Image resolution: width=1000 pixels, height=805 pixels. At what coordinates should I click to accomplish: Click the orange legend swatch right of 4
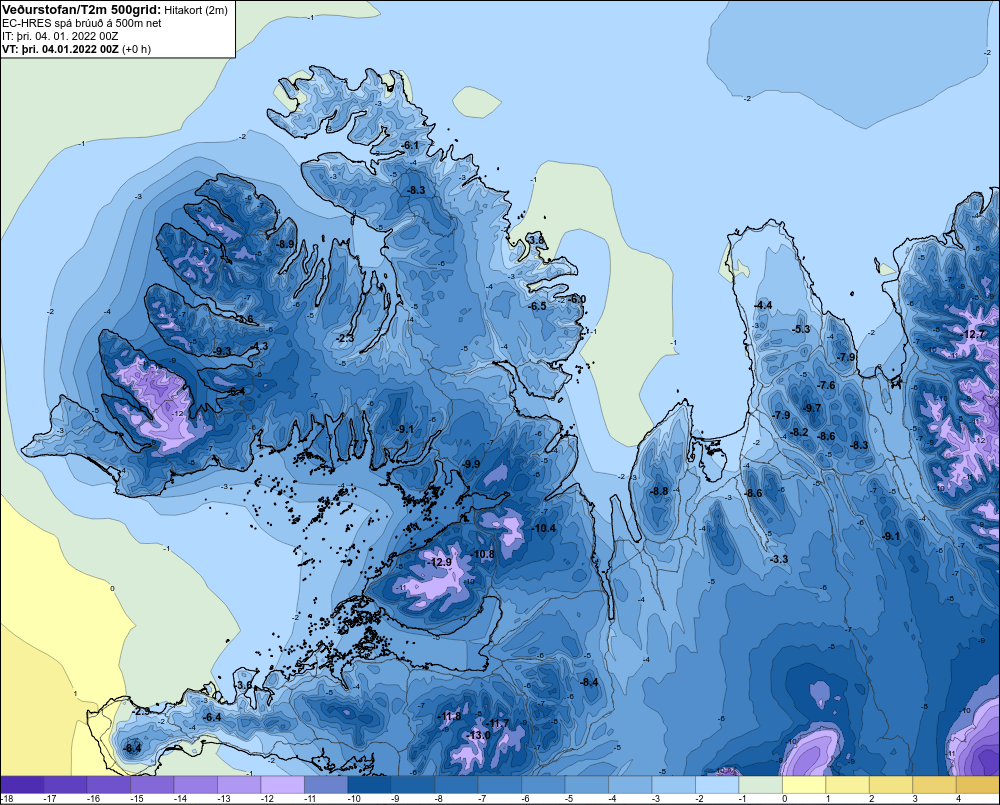977,785
